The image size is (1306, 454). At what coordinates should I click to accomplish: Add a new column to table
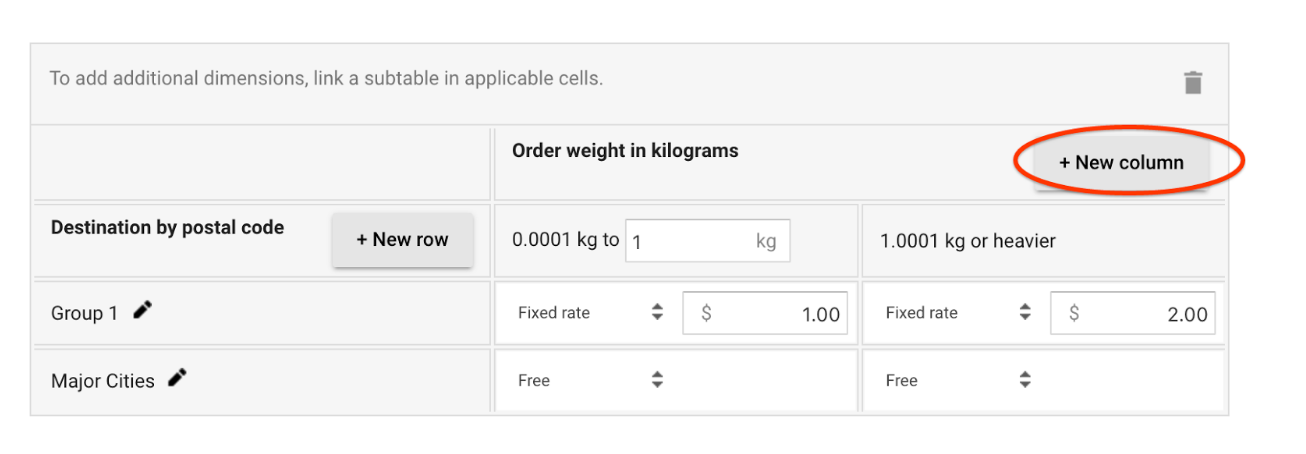pyautogui.click(x=1121, y=162)
